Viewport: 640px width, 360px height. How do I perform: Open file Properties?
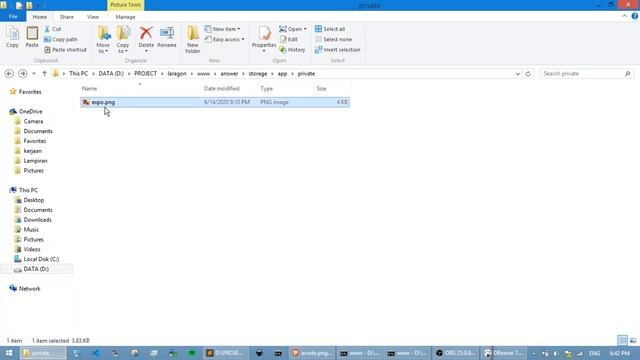pyautogui.click(x=264, y=39)
